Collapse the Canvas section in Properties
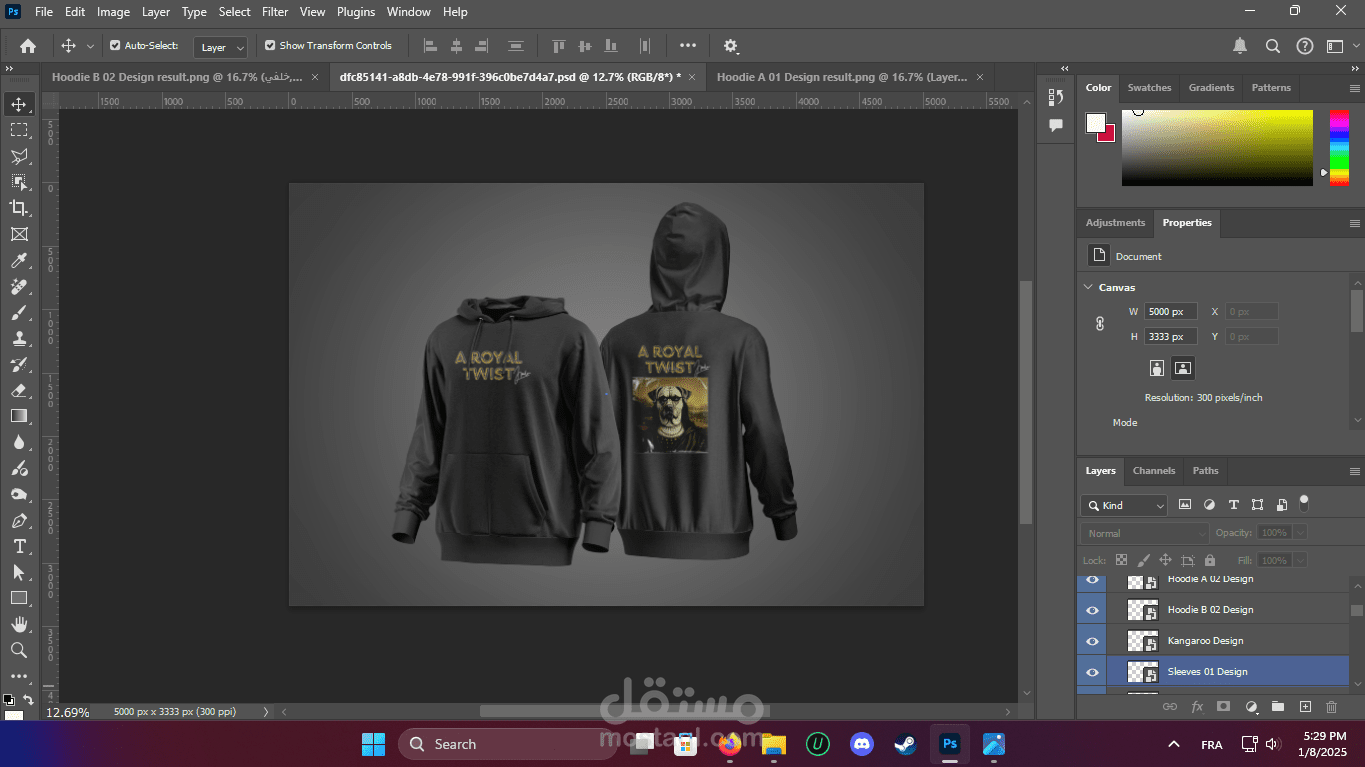This screenshot has height=767, width=1365. click(1089, 287)
